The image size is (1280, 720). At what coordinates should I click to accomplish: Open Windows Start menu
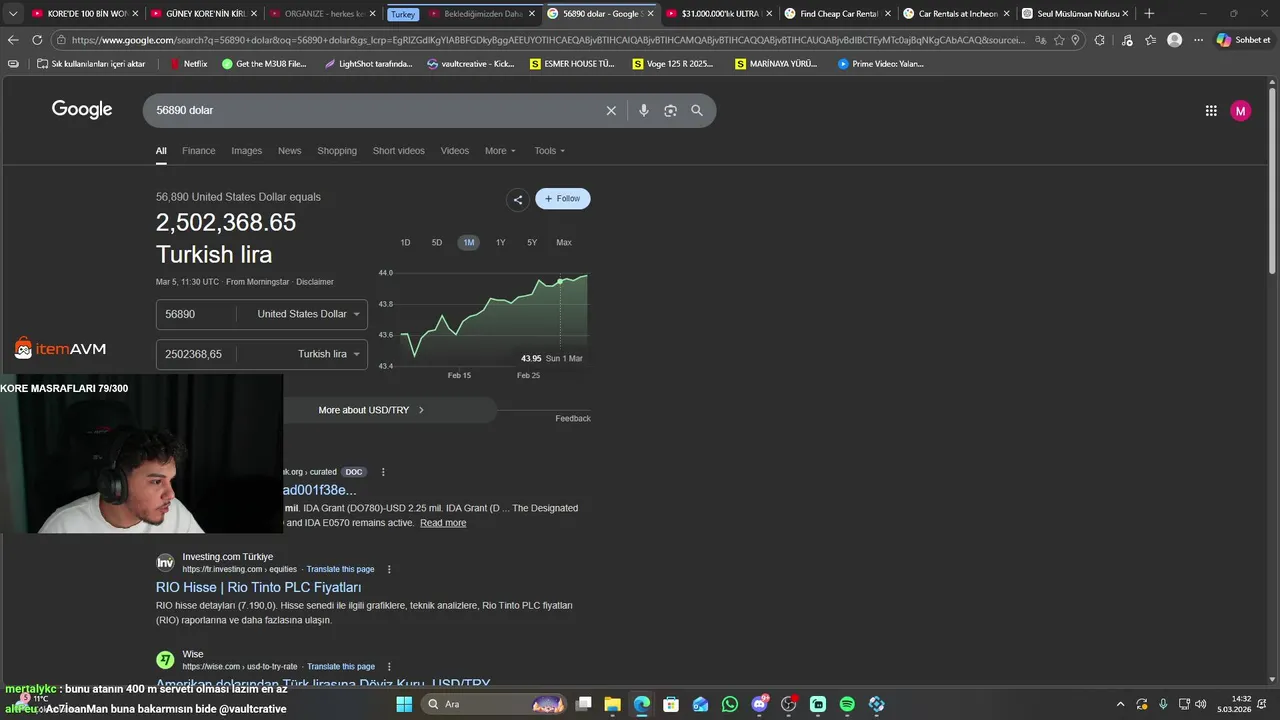[402, 704]
